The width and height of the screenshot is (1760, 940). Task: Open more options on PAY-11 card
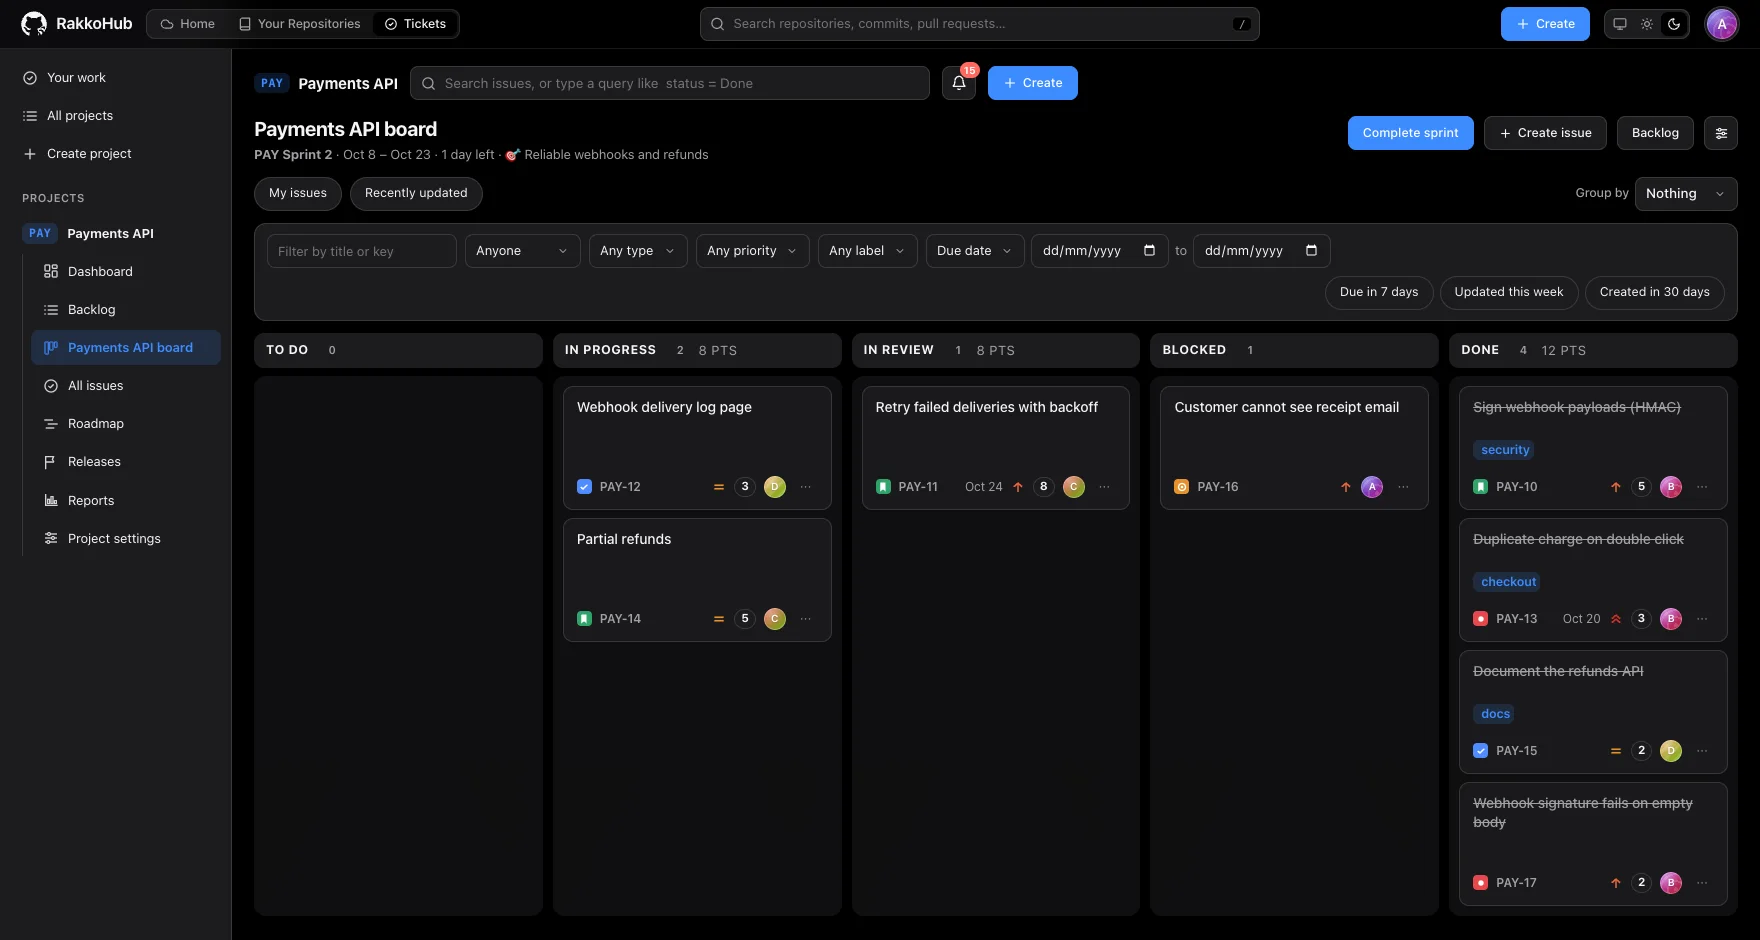tap(1104, 487)
